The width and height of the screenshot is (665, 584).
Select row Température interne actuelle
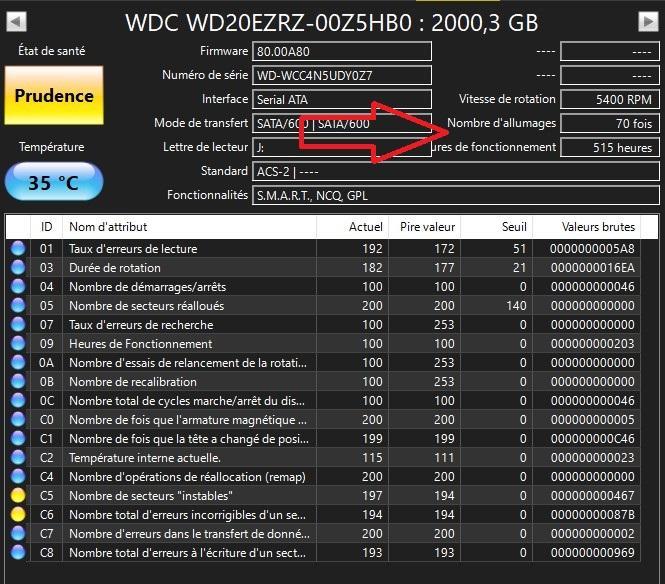coord(323,458)
